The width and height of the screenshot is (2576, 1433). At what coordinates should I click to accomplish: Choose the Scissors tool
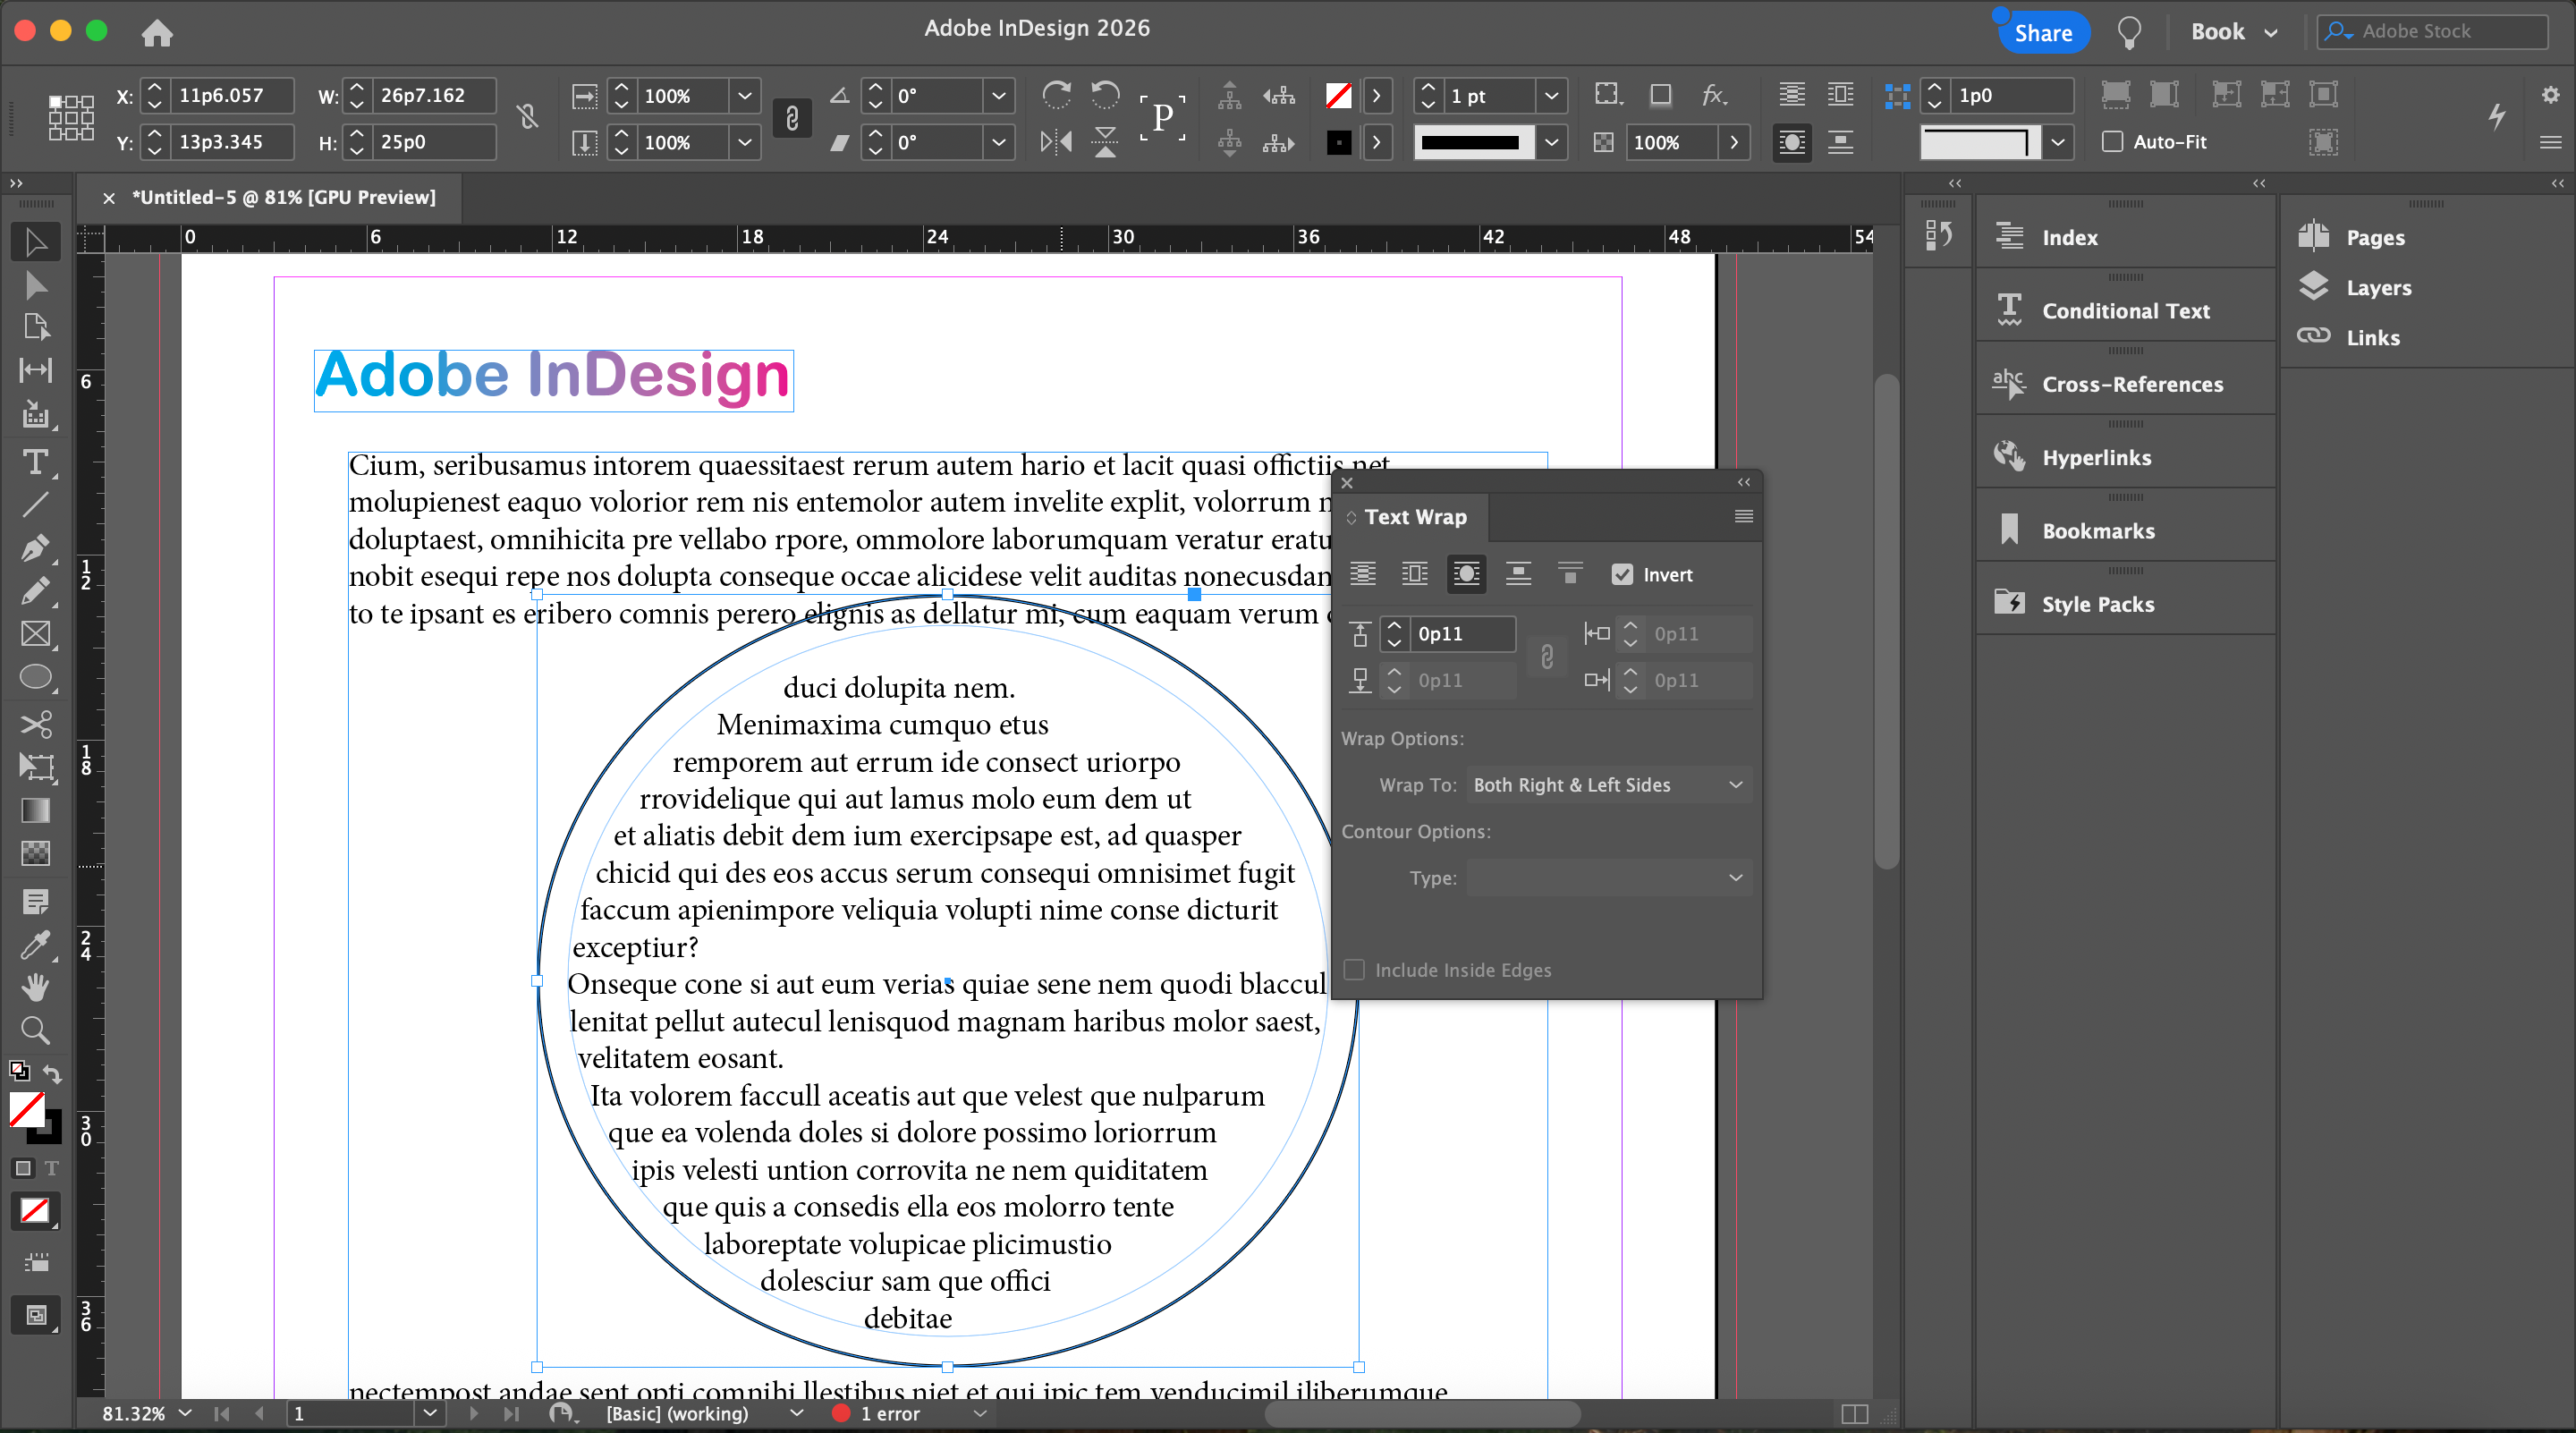[x=35, y=723]
